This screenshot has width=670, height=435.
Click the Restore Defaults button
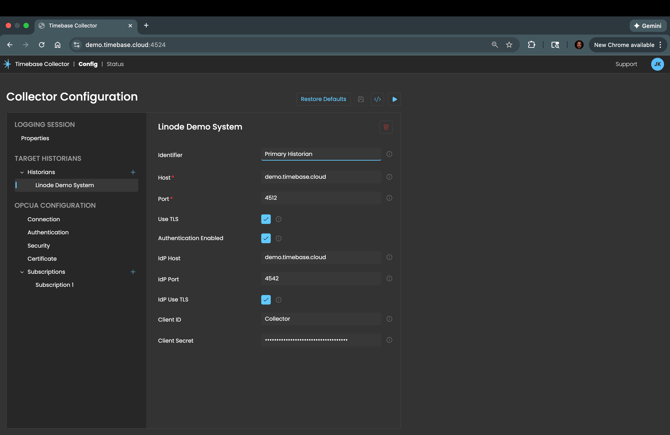tap(323, 99)
